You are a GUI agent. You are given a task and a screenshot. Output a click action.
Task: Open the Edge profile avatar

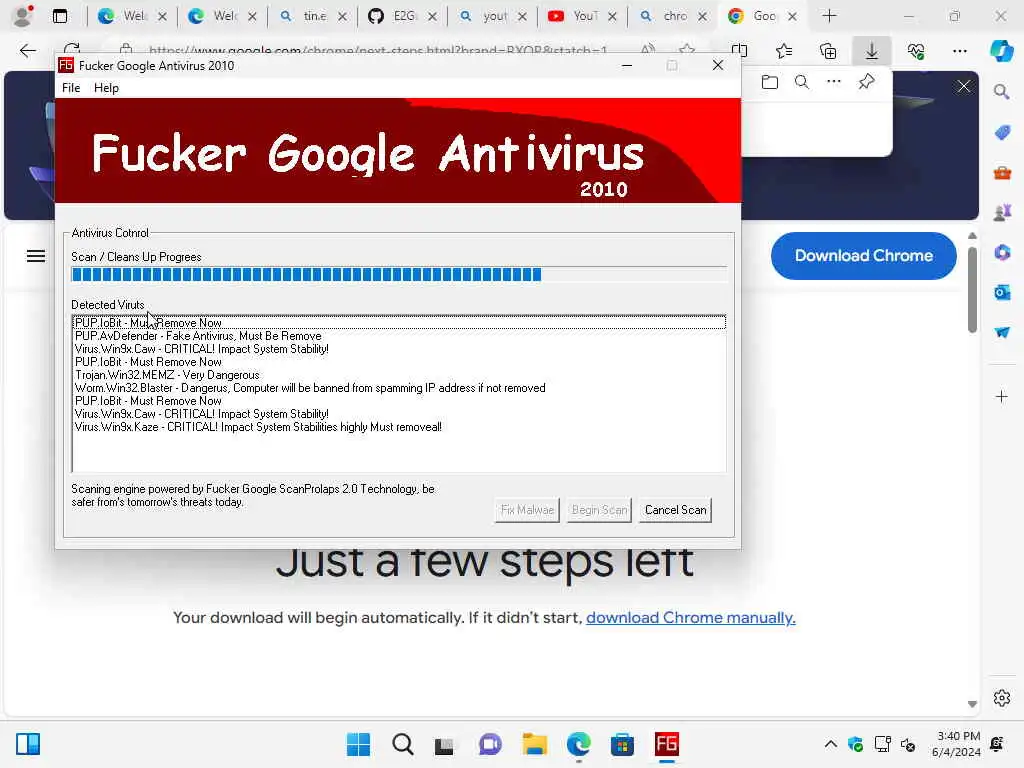pyautogui.click(x=23, y=16)
